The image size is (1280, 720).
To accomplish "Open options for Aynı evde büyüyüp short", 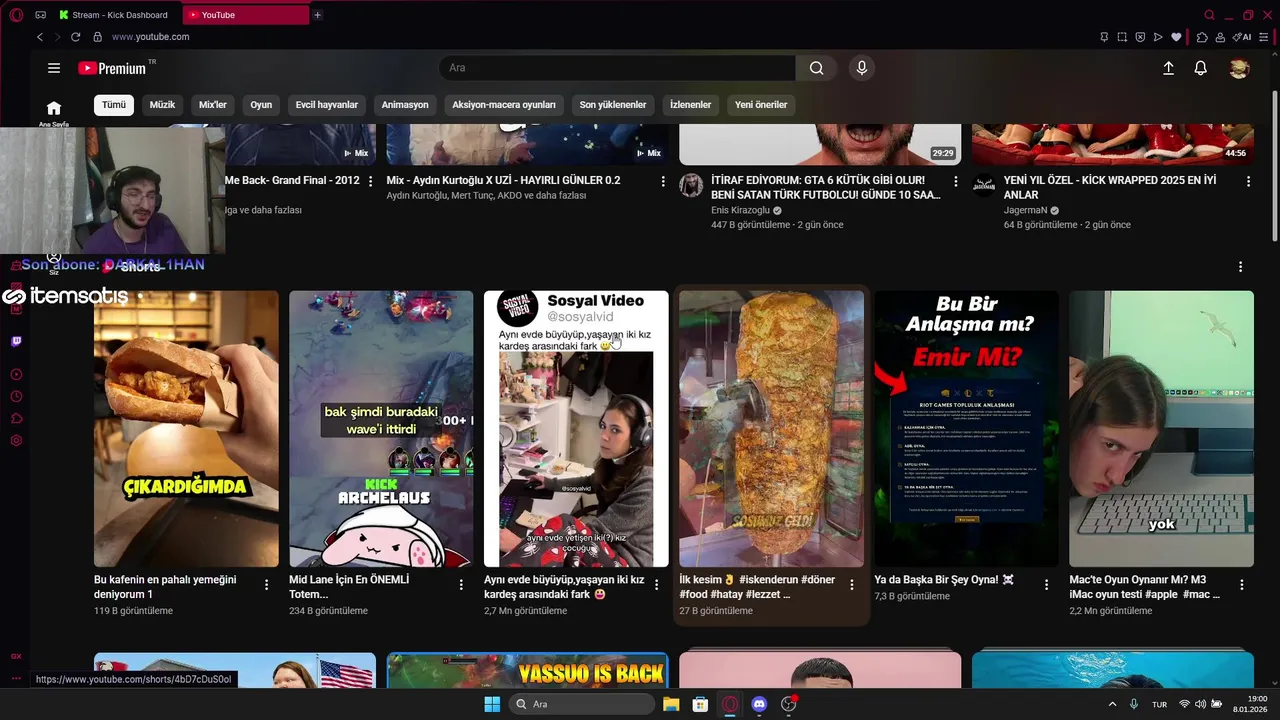I will click(x=656, y=584).
